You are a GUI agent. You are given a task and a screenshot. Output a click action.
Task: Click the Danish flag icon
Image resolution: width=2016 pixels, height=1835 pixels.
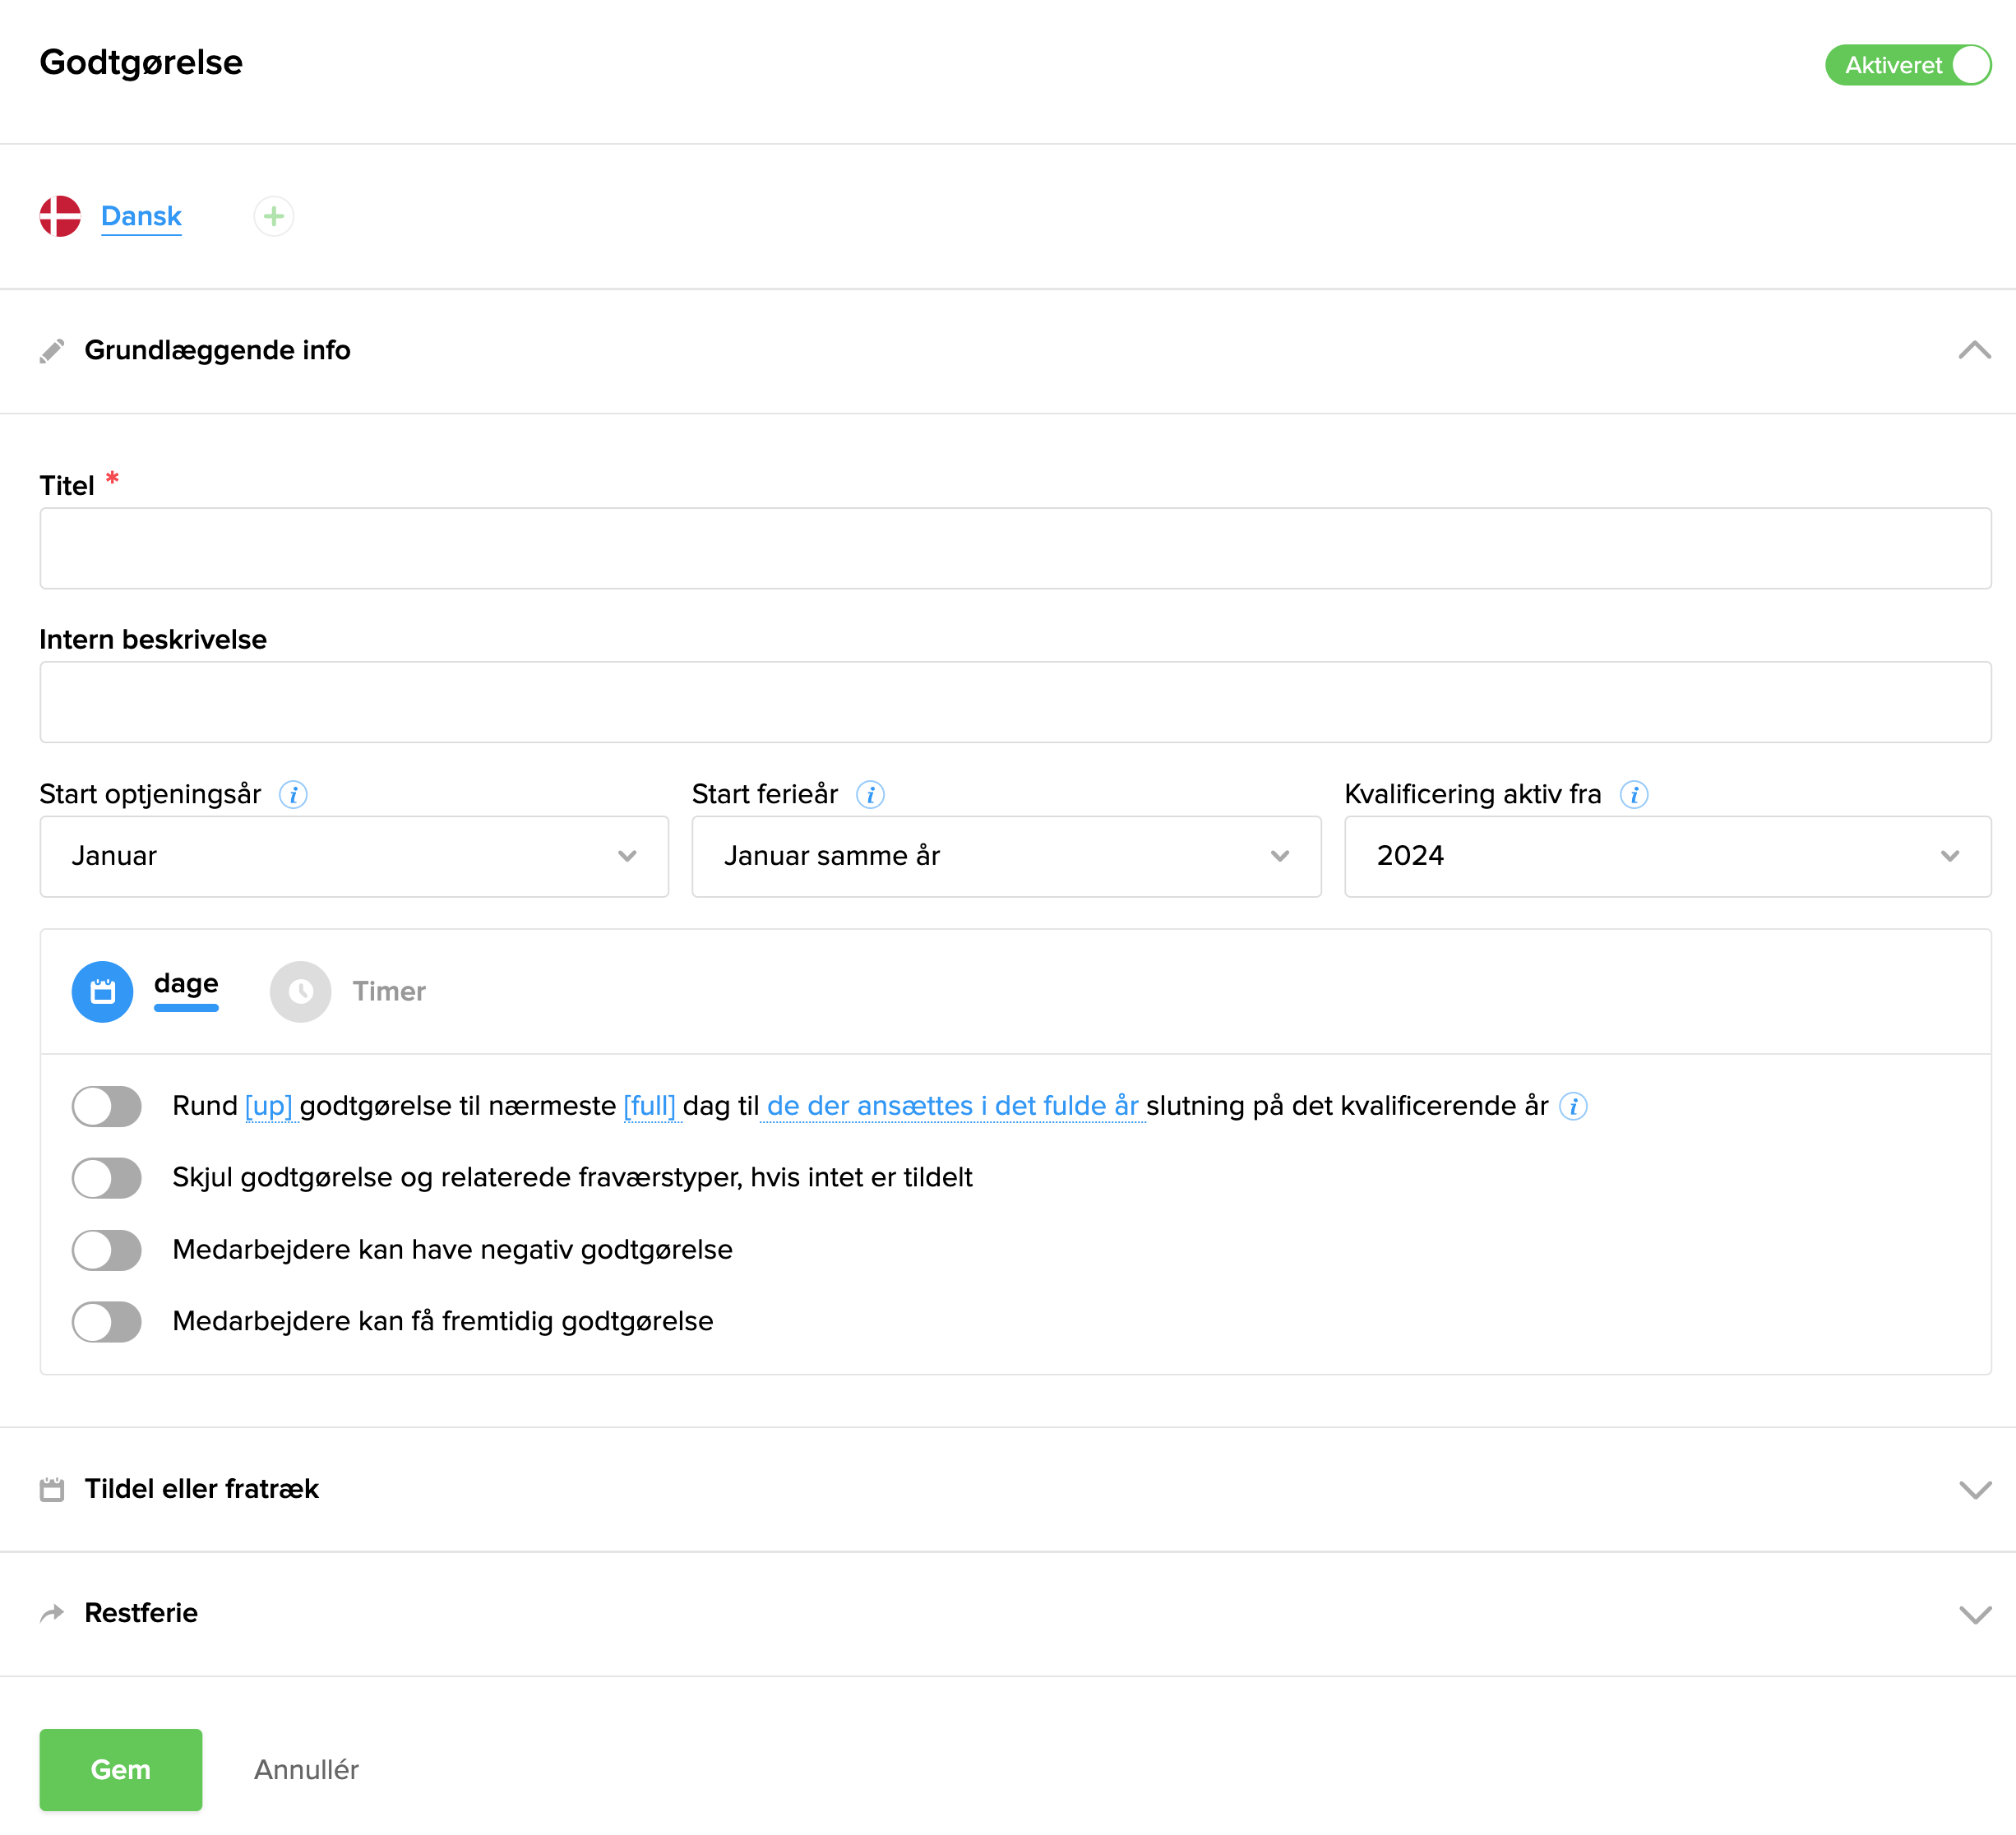(60, 216)
